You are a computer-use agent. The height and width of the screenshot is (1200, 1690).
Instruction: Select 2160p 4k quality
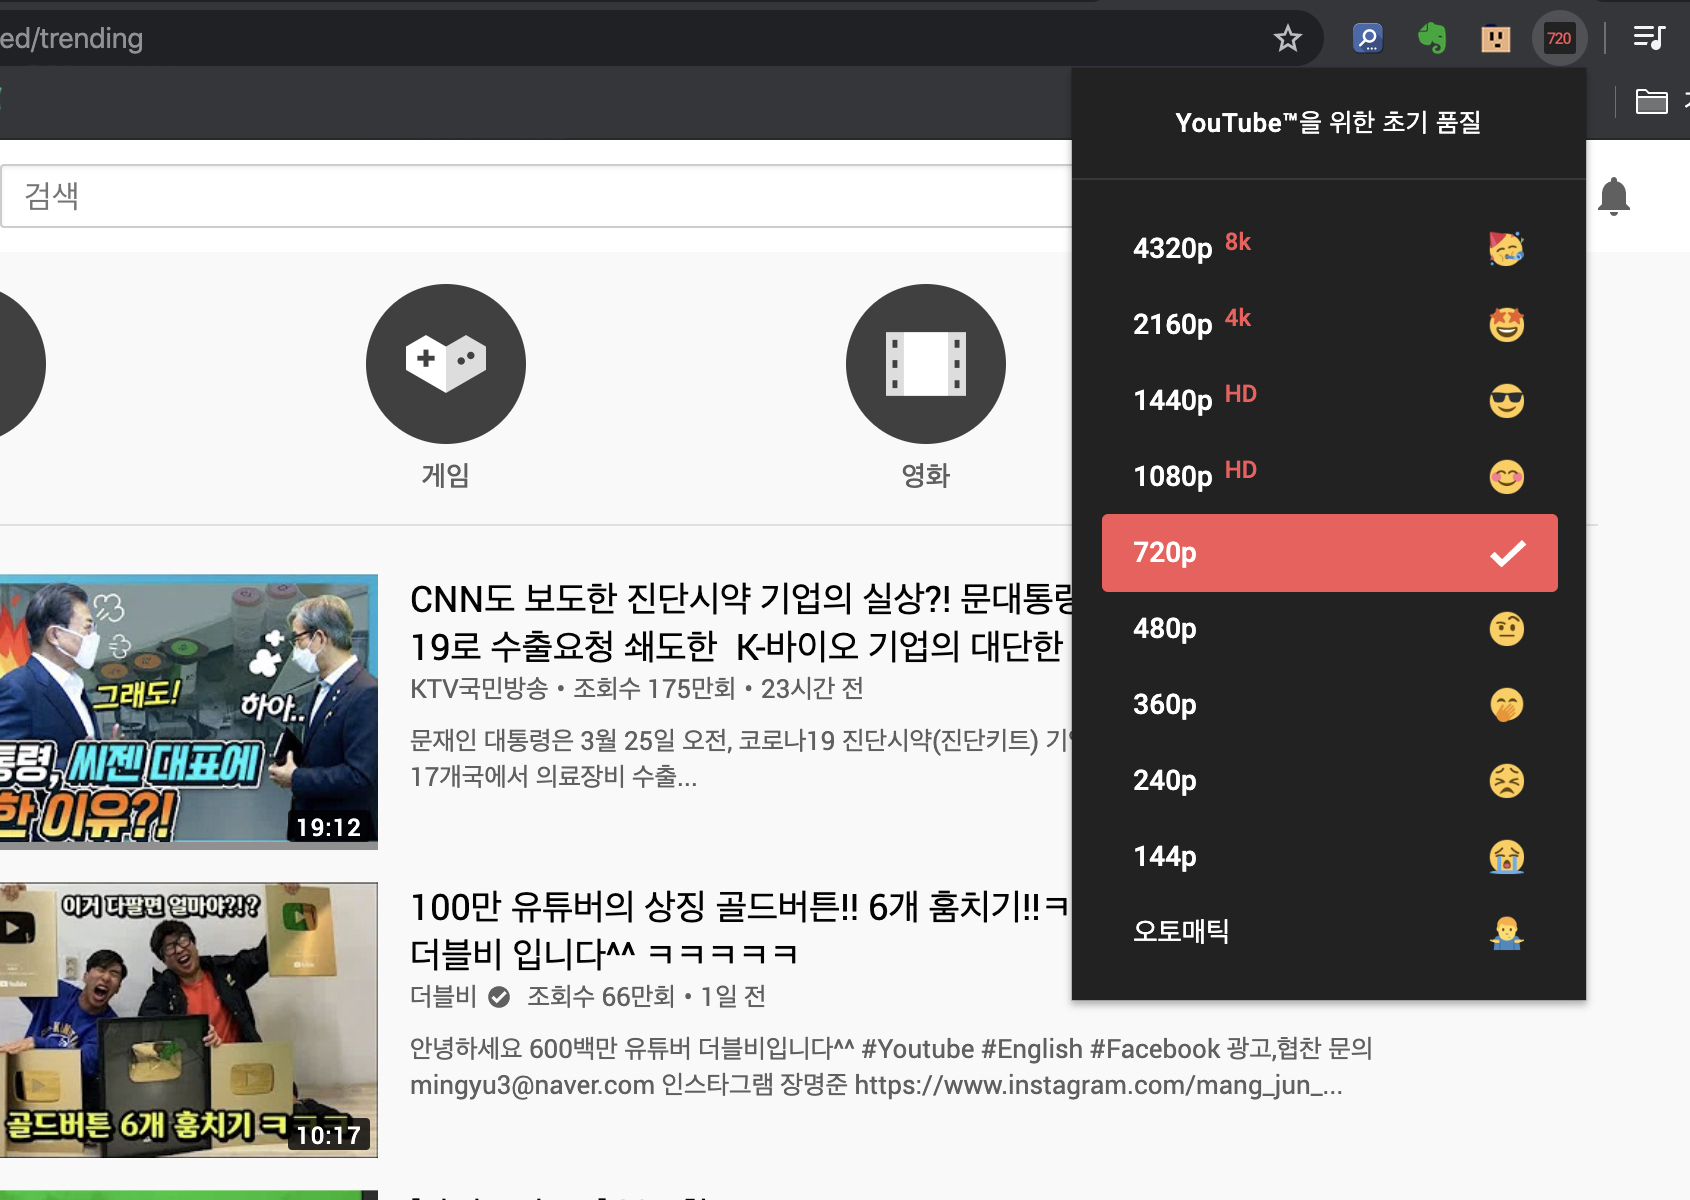pyautogui.click(x=1329, y=324)
